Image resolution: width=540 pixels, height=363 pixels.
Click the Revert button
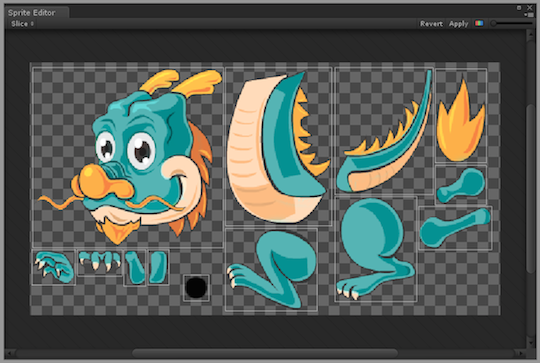(431, 24)
